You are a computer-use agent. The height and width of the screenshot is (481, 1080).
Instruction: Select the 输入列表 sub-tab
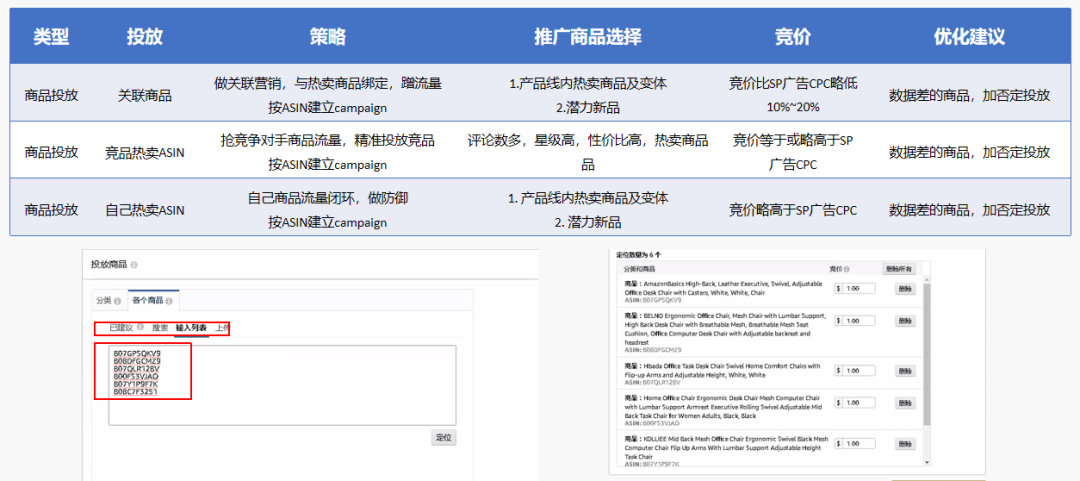coord(191,328)
